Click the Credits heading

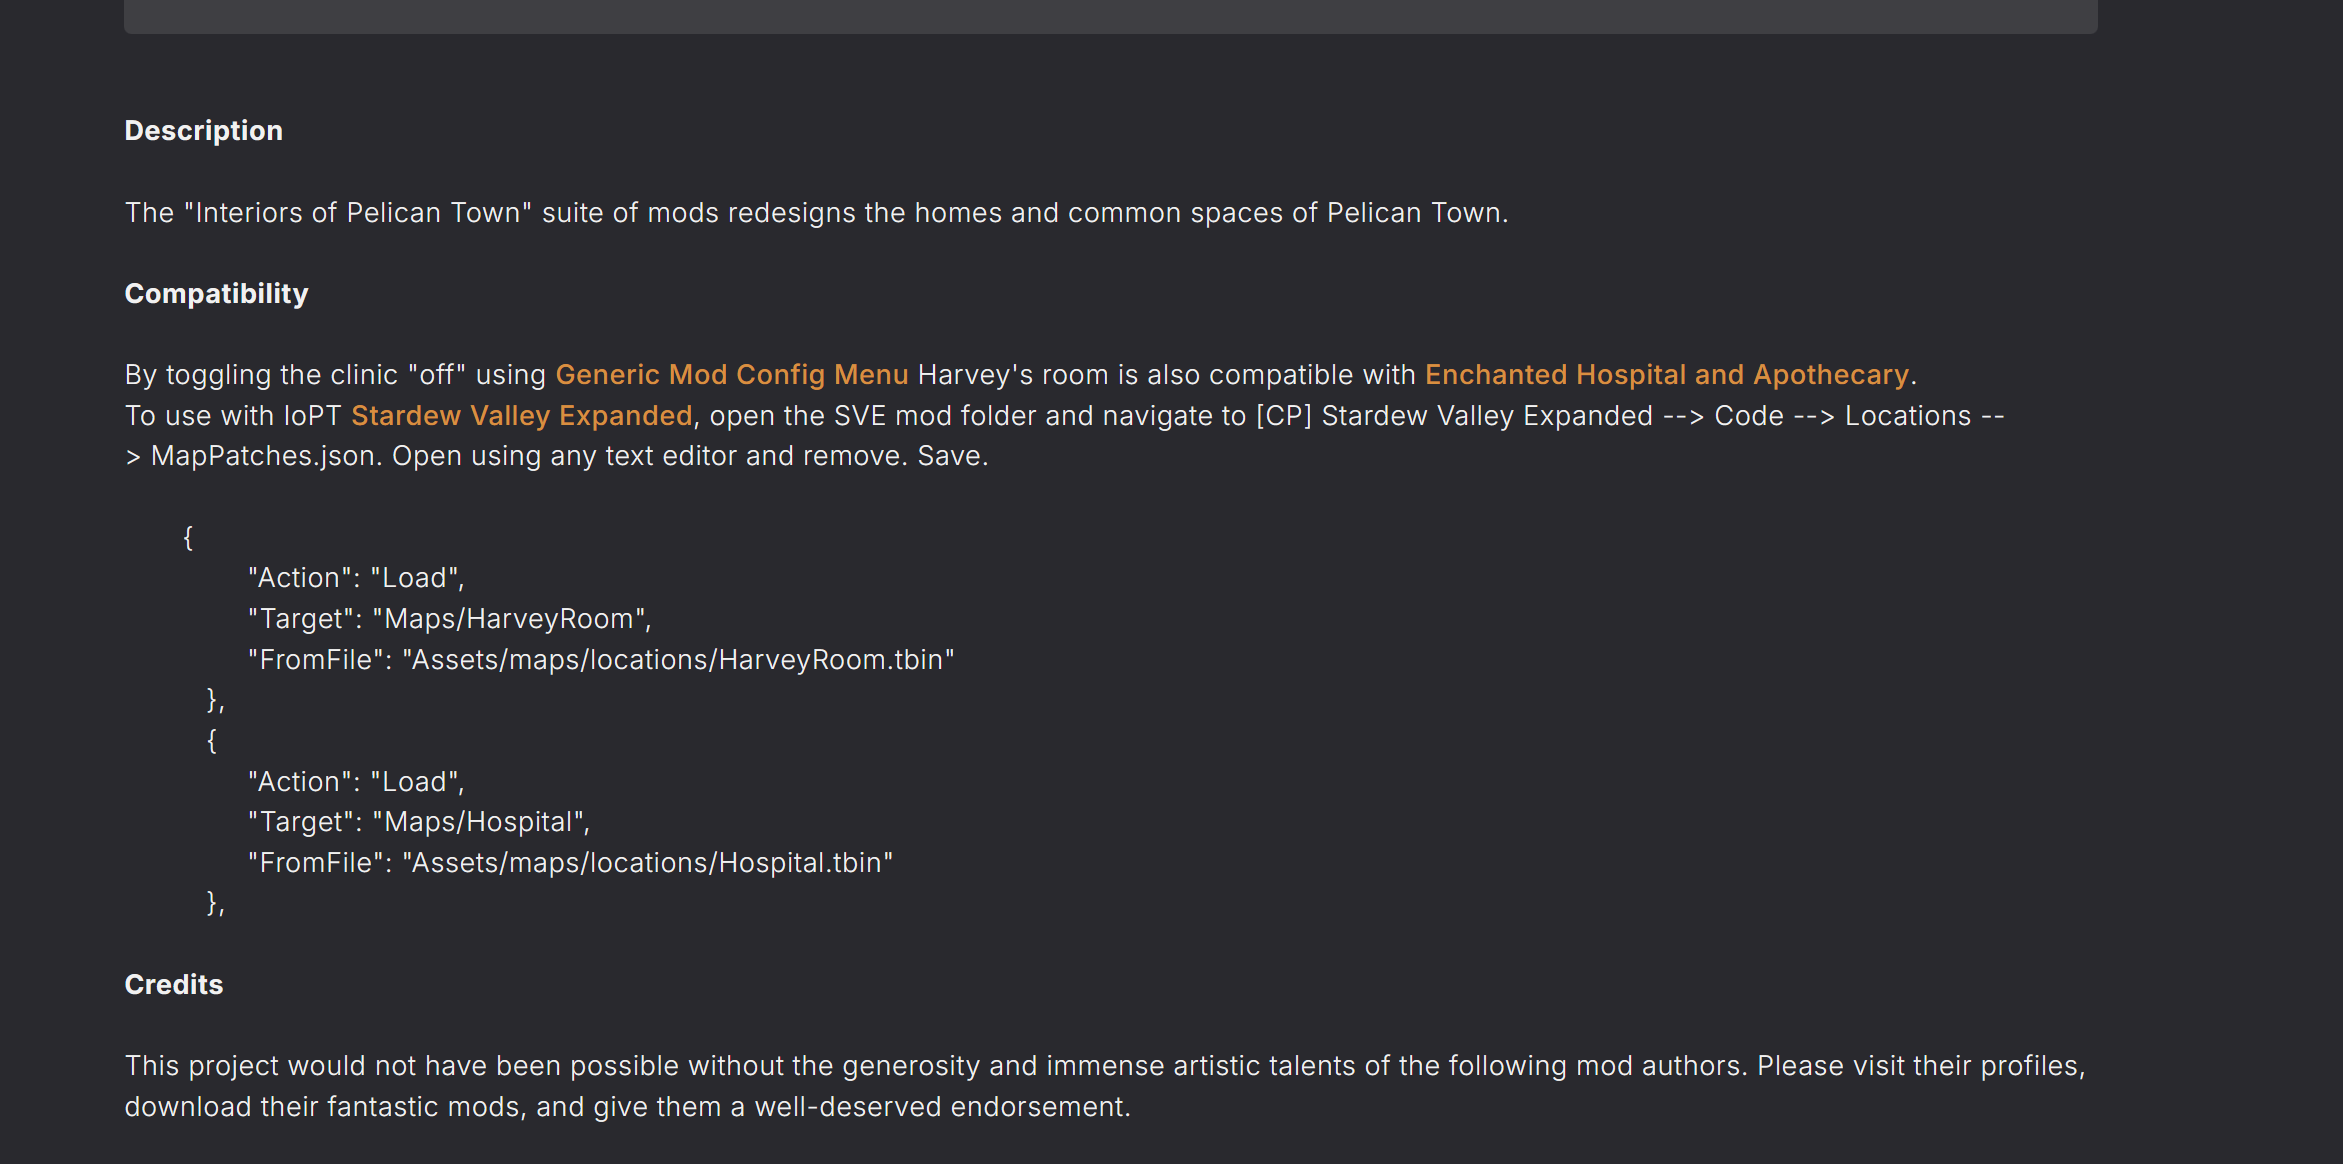tap(174, 985)
